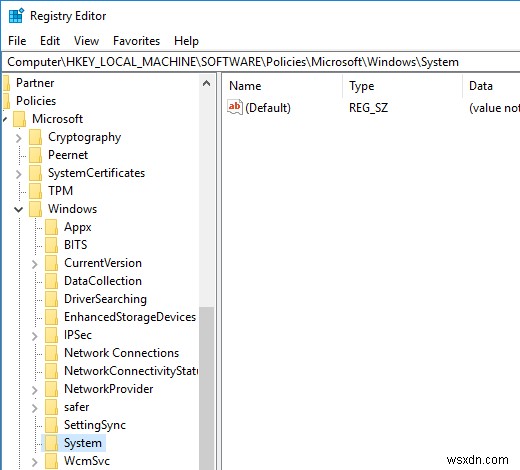Click the DriverSearching folder icon
The height and width of the screenshot is (470, 520).
coord(51,299)
